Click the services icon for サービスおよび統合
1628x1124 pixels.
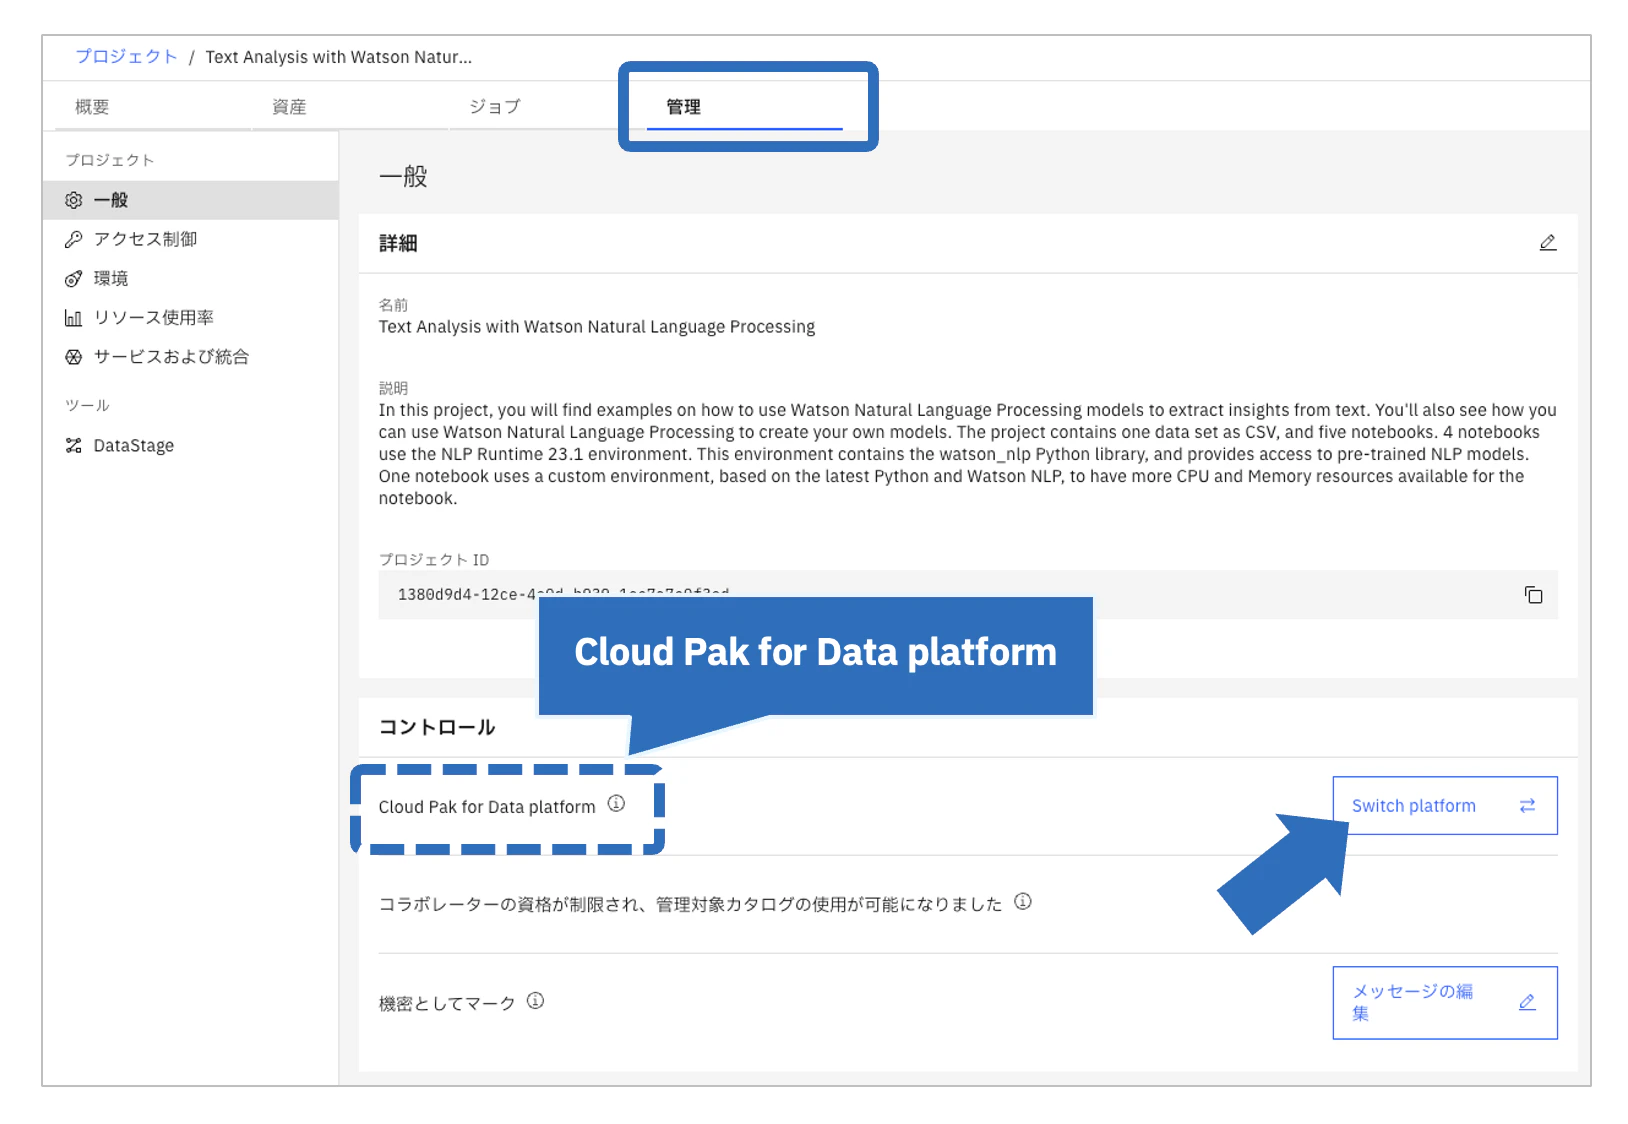73,357
